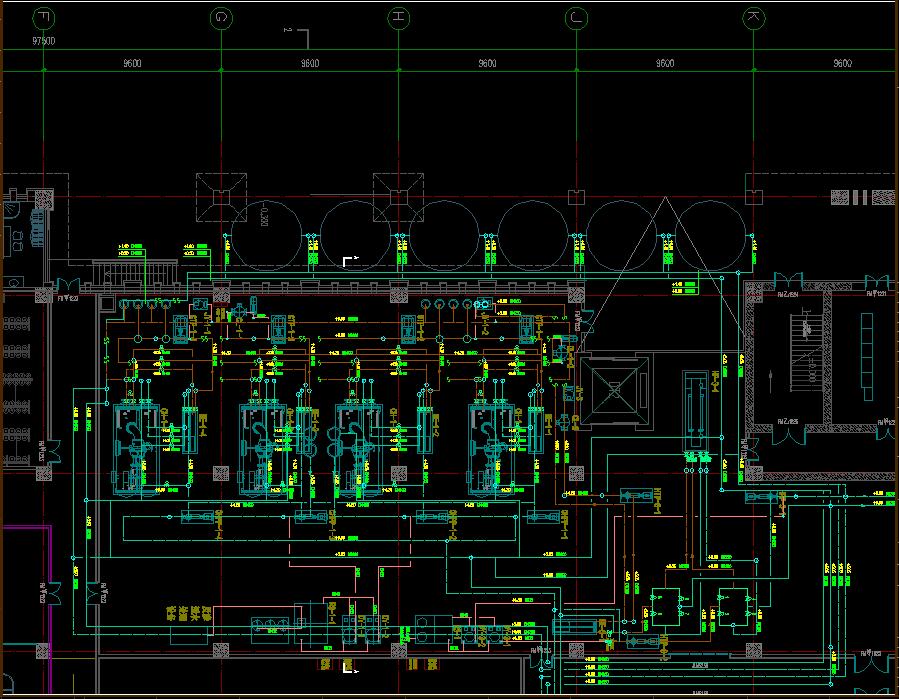899x699 pixels.
Task: Select the hatched column block on axis F near the toilets
Action: (44, 200)
